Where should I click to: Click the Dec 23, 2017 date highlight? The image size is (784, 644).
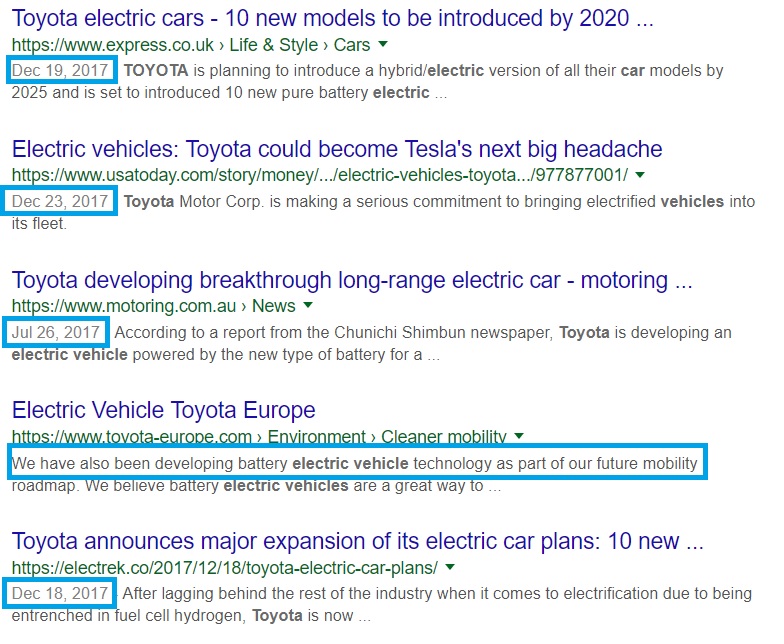[62, 201]
